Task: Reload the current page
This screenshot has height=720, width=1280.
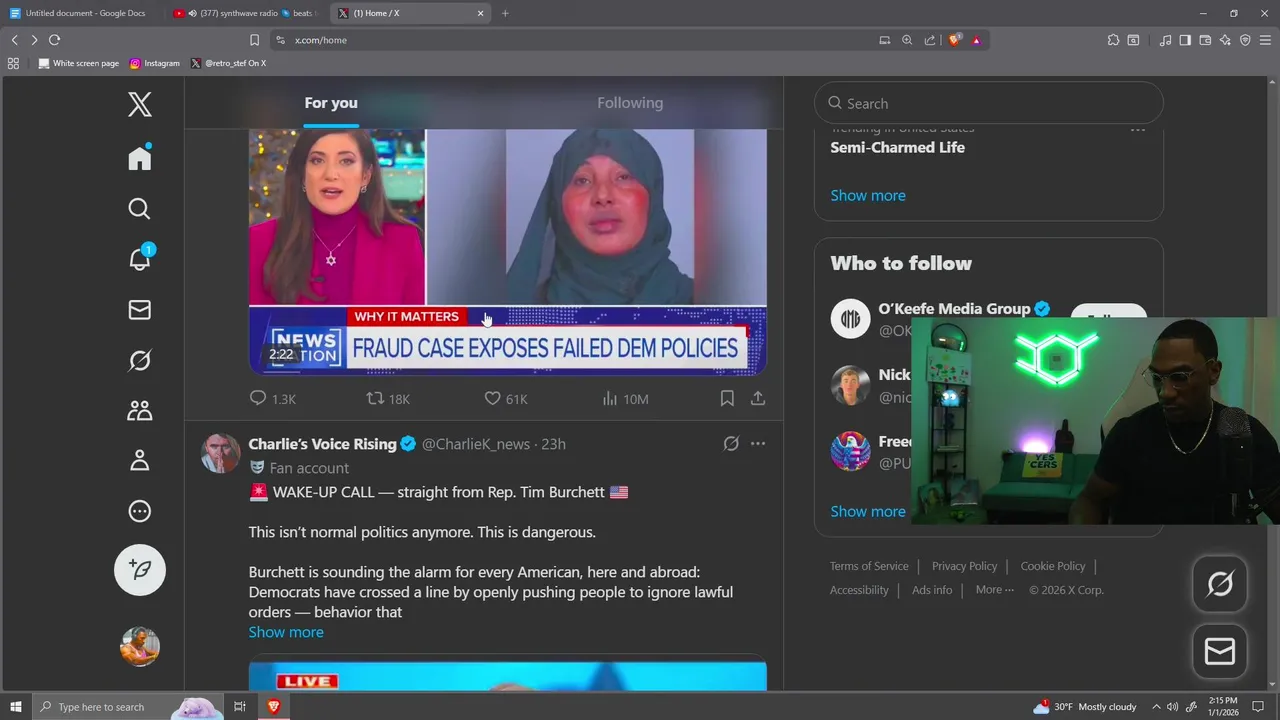Action: pyautogui.click(x=54, y=40)
